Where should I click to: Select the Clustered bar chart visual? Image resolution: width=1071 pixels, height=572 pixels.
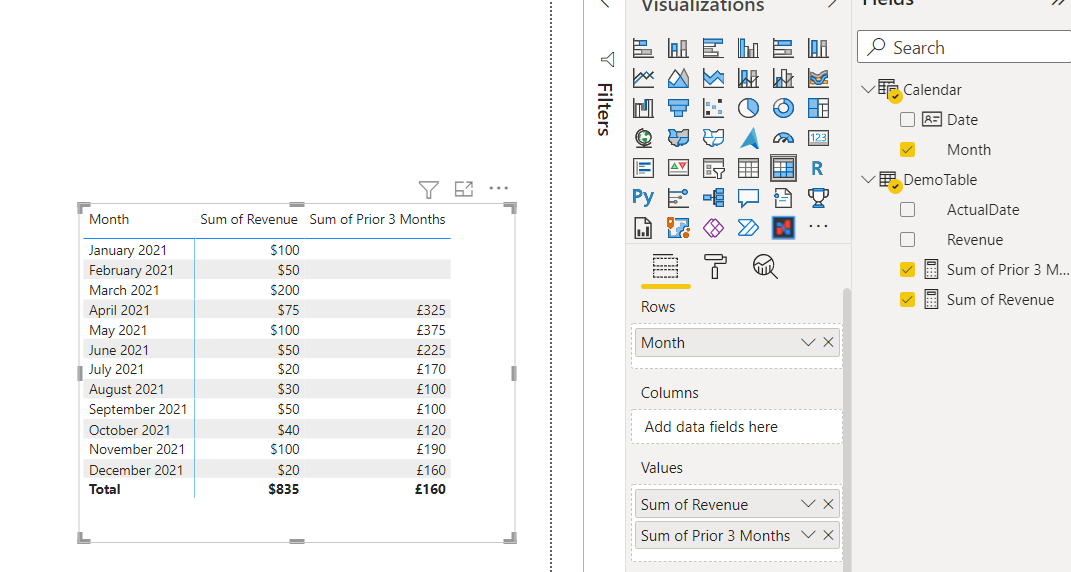(713, 48)
